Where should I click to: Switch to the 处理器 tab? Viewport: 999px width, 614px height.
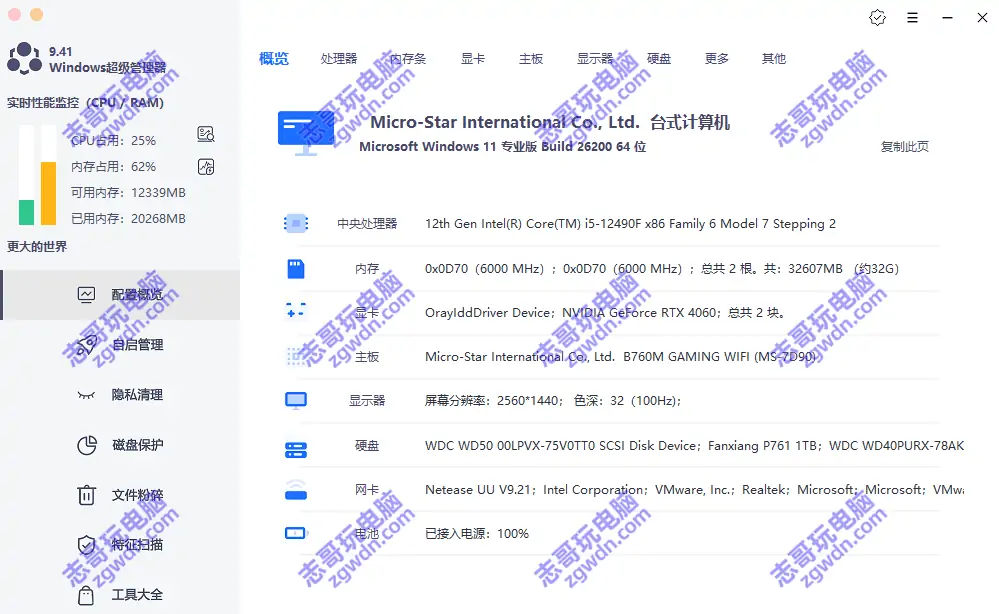[x=339, y=59]
